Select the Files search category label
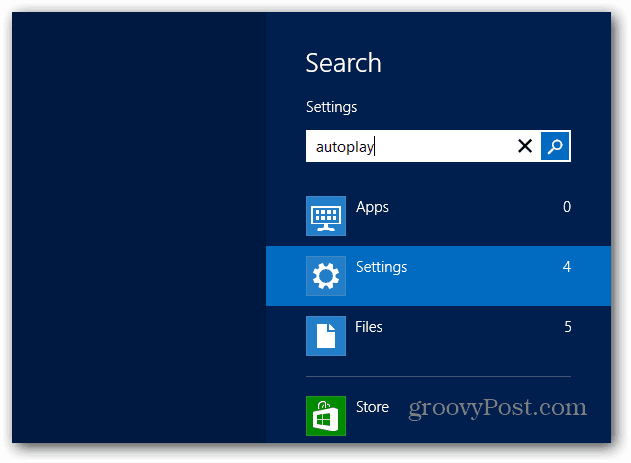Screen dimensions: 631x463 pyautogui.click(x=369, y=327)
